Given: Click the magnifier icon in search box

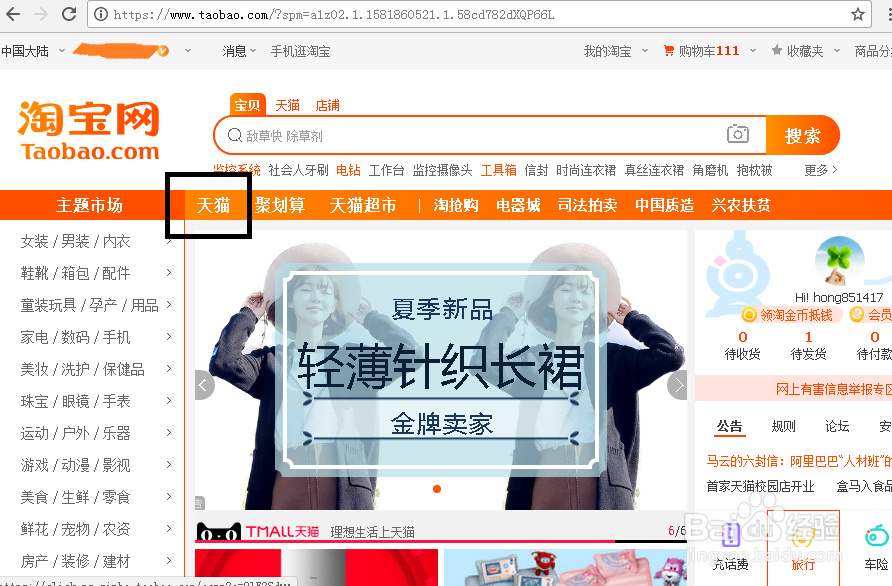Looking at the screenshot, I should (234, 135).
